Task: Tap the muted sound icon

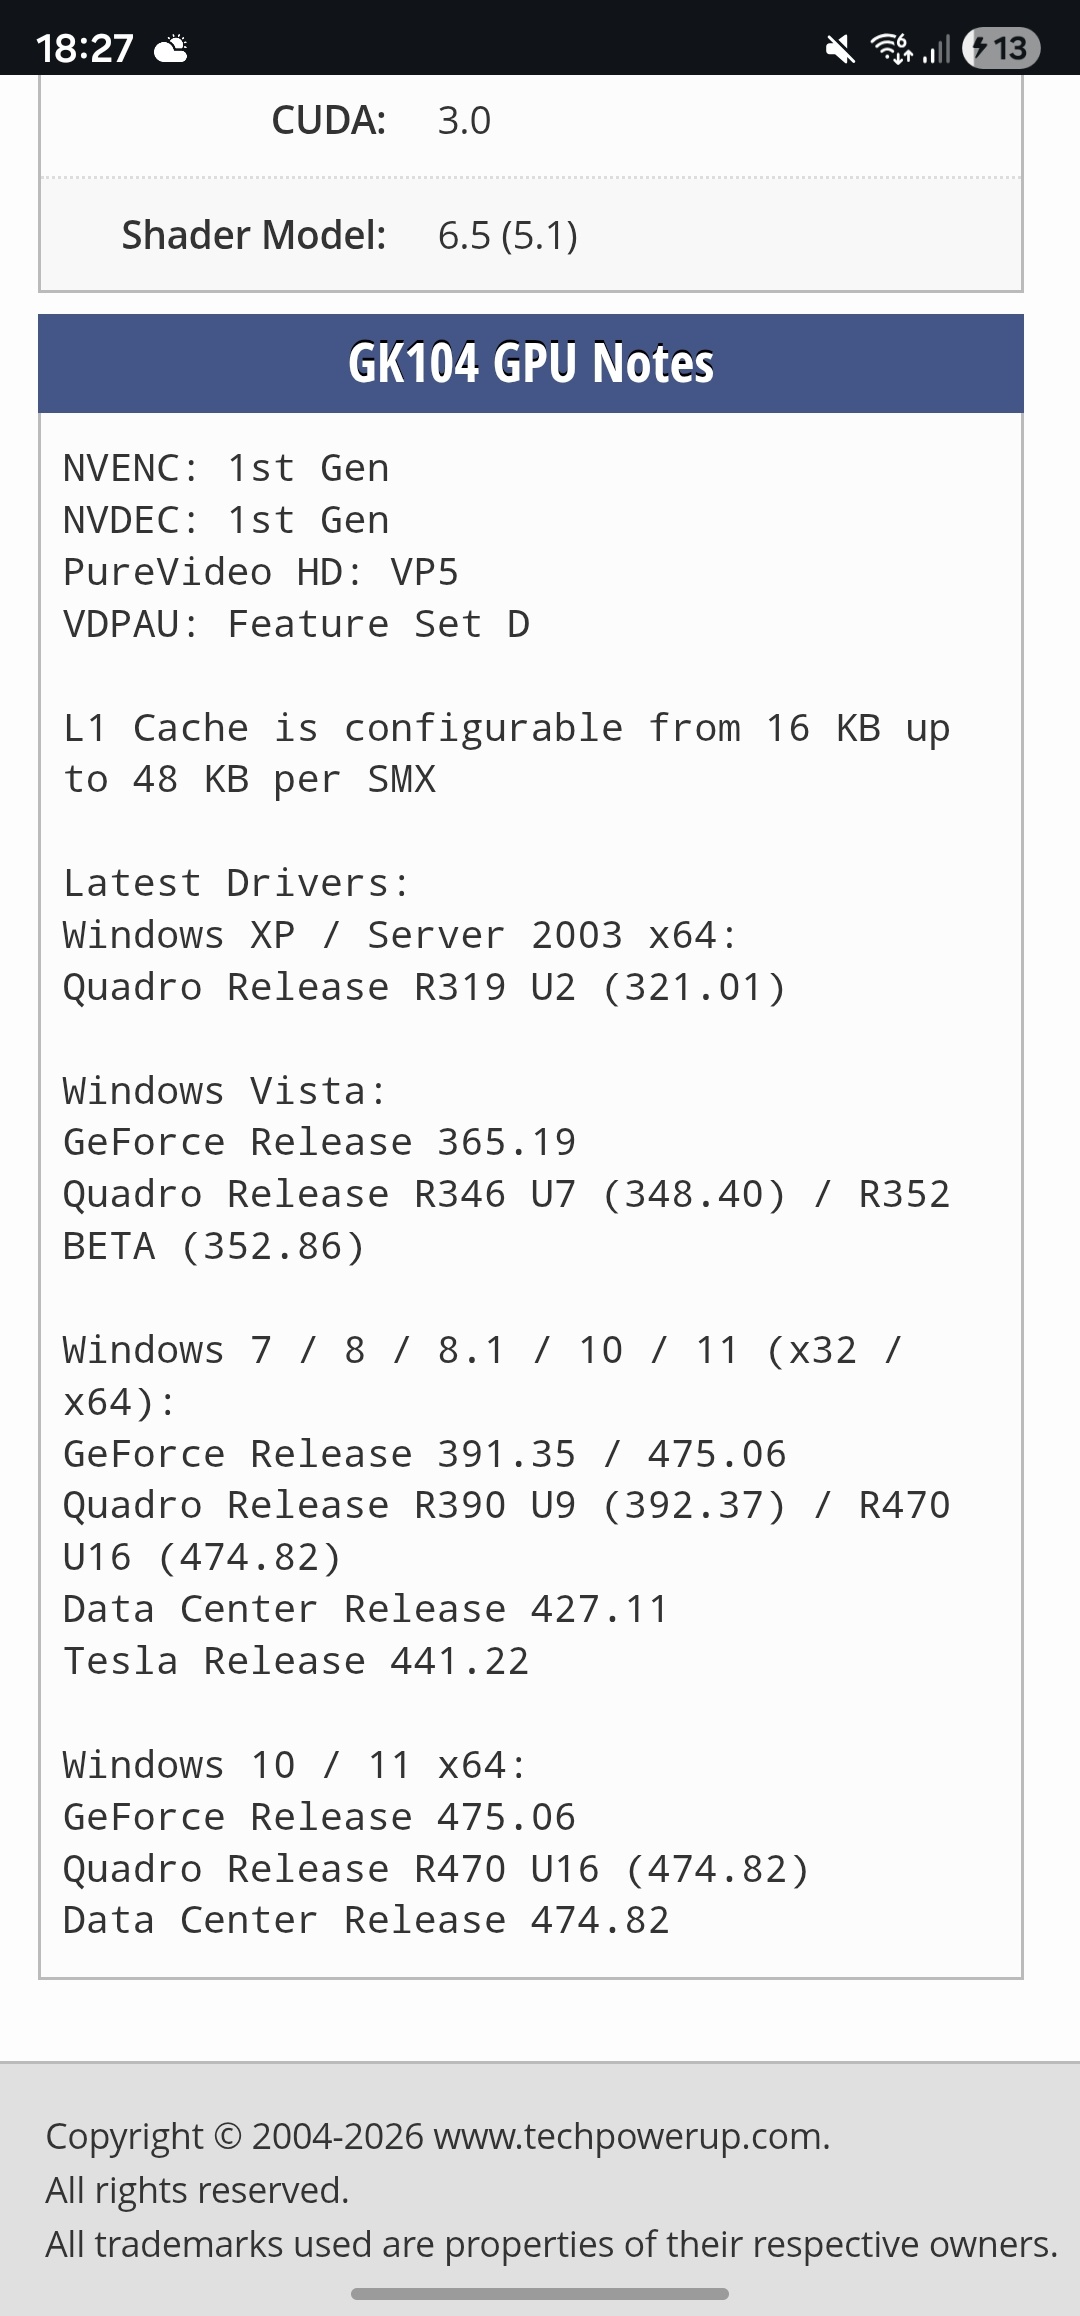Action: (840, 48)
